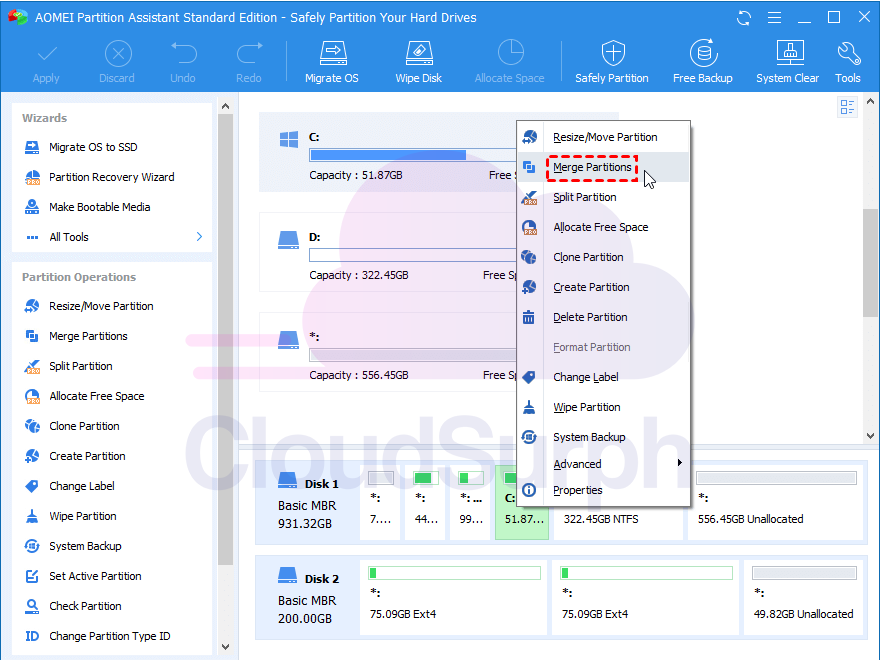
Task: Choose System Backup in context menu
Action: point(603,437)
